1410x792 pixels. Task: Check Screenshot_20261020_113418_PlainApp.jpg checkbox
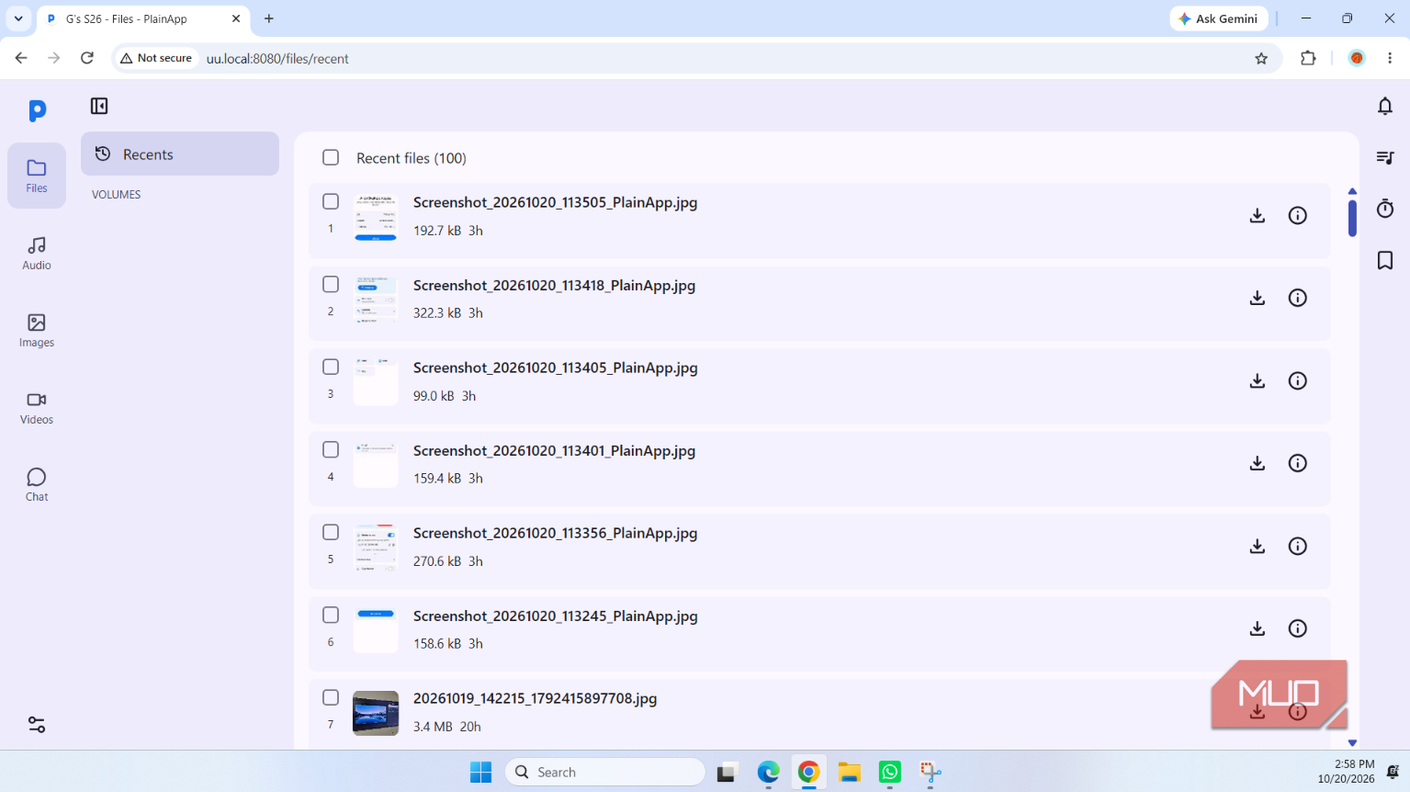pos(331,285)
